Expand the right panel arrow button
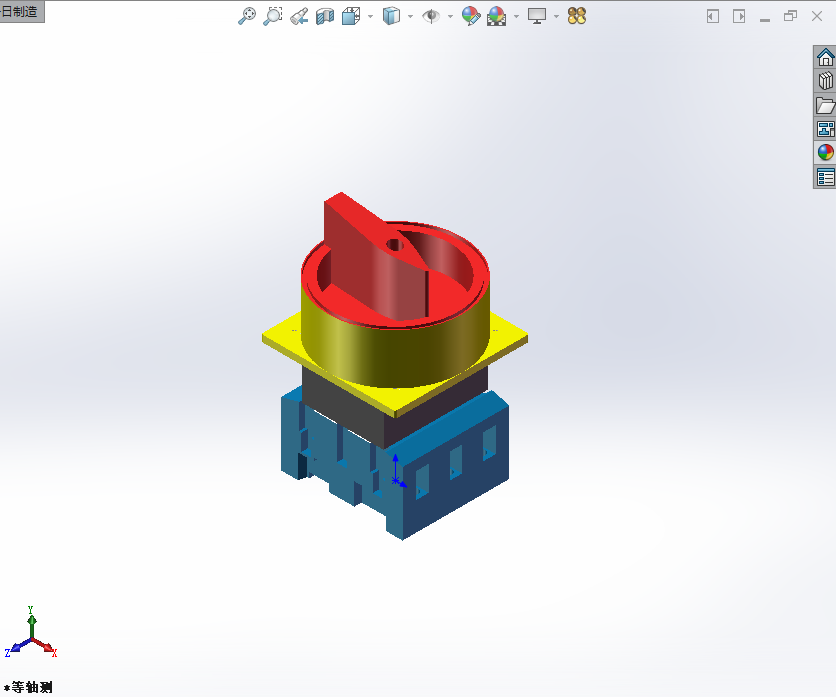This screenshot has height=697, width=836. click(739, 17)
